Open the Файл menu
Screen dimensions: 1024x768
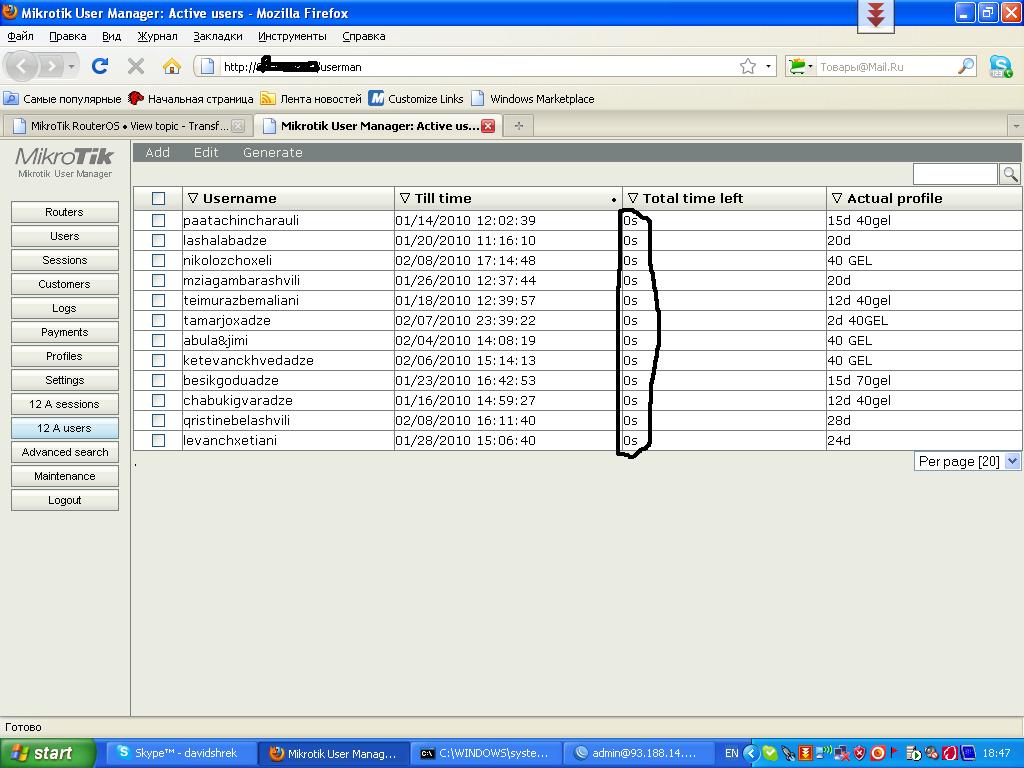[x=20, y=36]
